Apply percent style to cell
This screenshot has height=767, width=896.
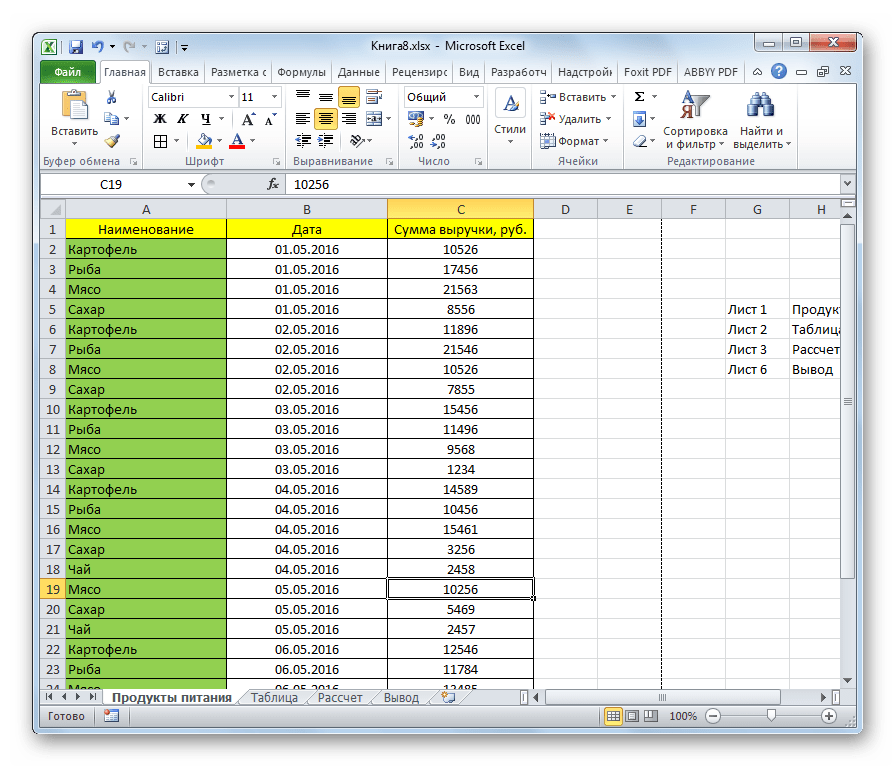[x=449, y=119]
